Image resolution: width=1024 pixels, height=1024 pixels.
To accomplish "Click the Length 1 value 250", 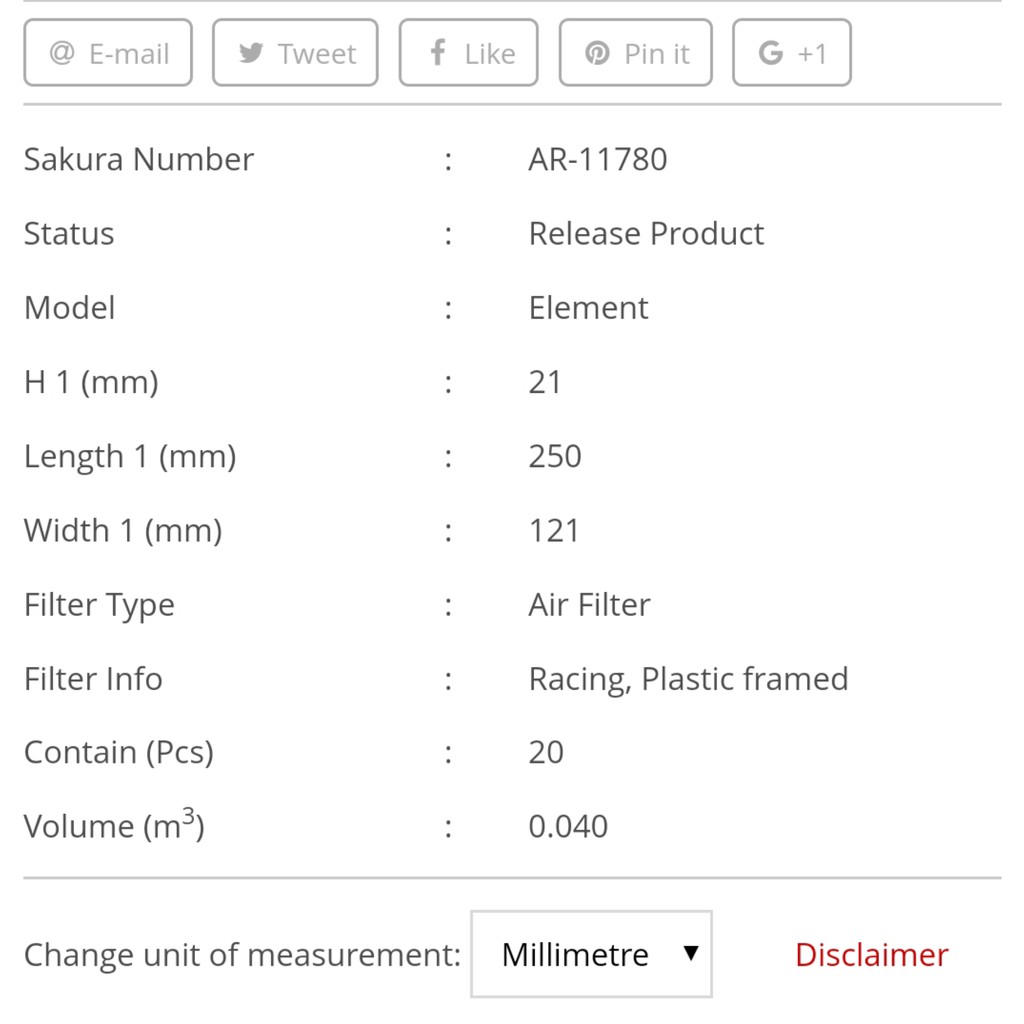I will point(554,456).
